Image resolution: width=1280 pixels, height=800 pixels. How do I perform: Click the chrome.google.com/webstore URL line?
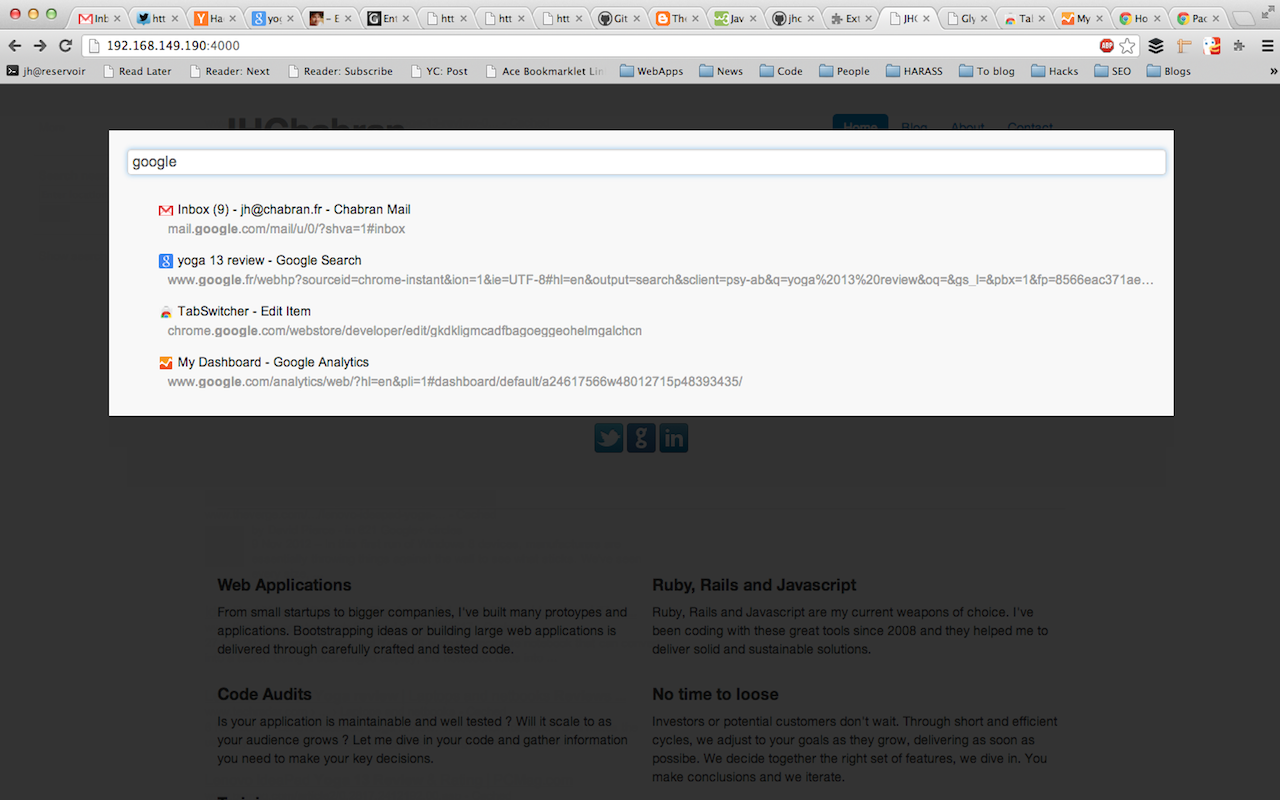[404, 331]
